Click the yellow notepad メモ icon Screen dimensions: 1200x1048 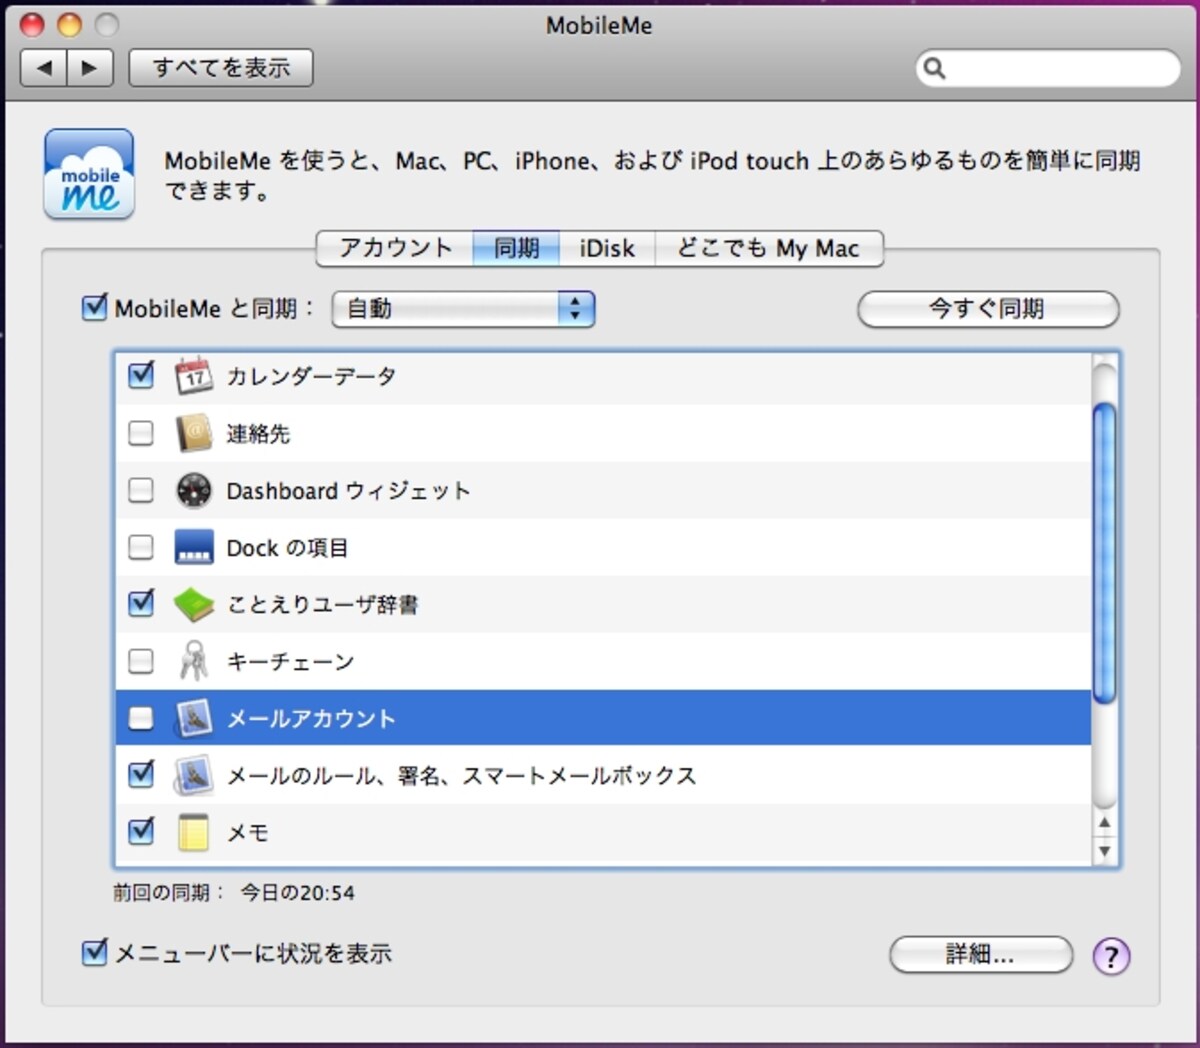pos(193,832)
